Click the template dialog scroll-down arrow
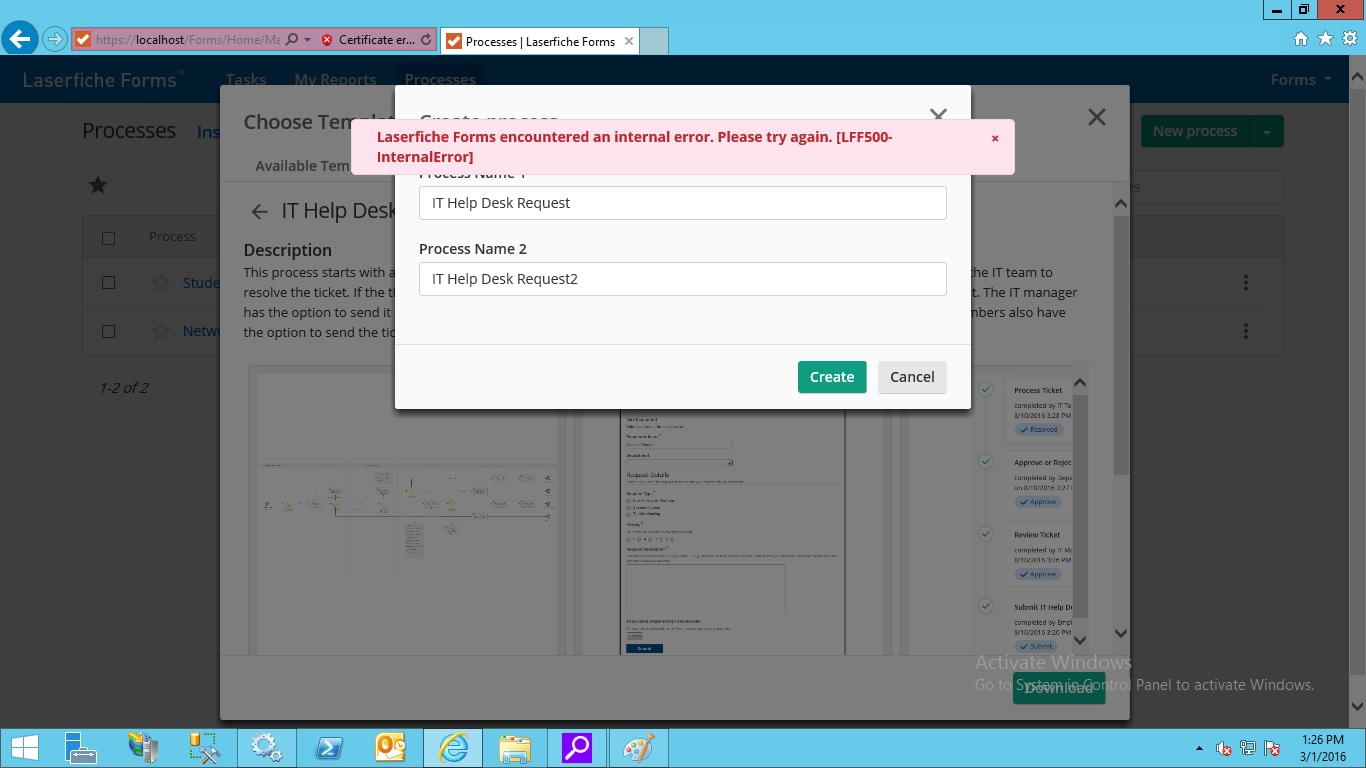 [x=1120, y=634]
